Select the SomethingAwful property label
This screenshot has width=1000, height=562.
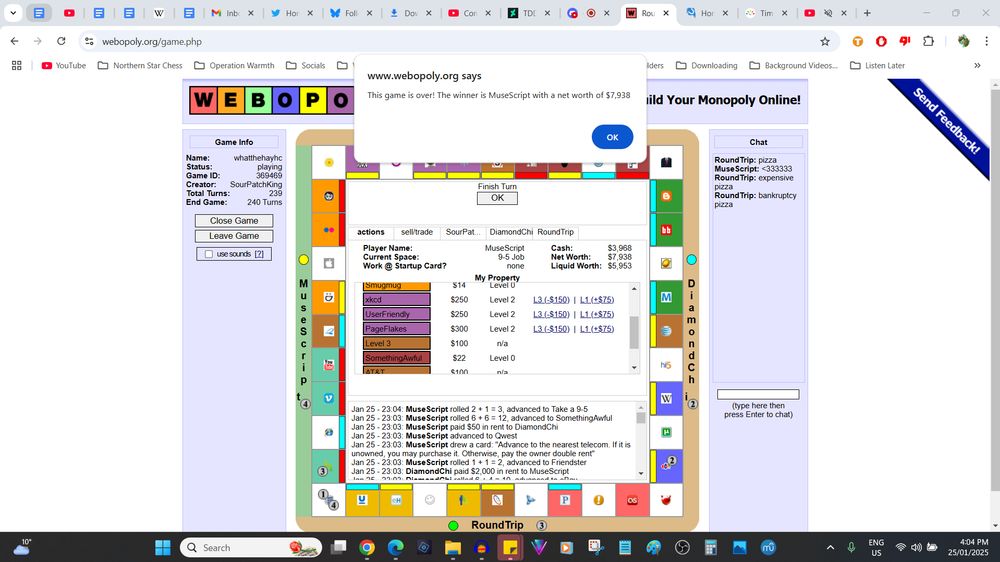click(396, 359)
